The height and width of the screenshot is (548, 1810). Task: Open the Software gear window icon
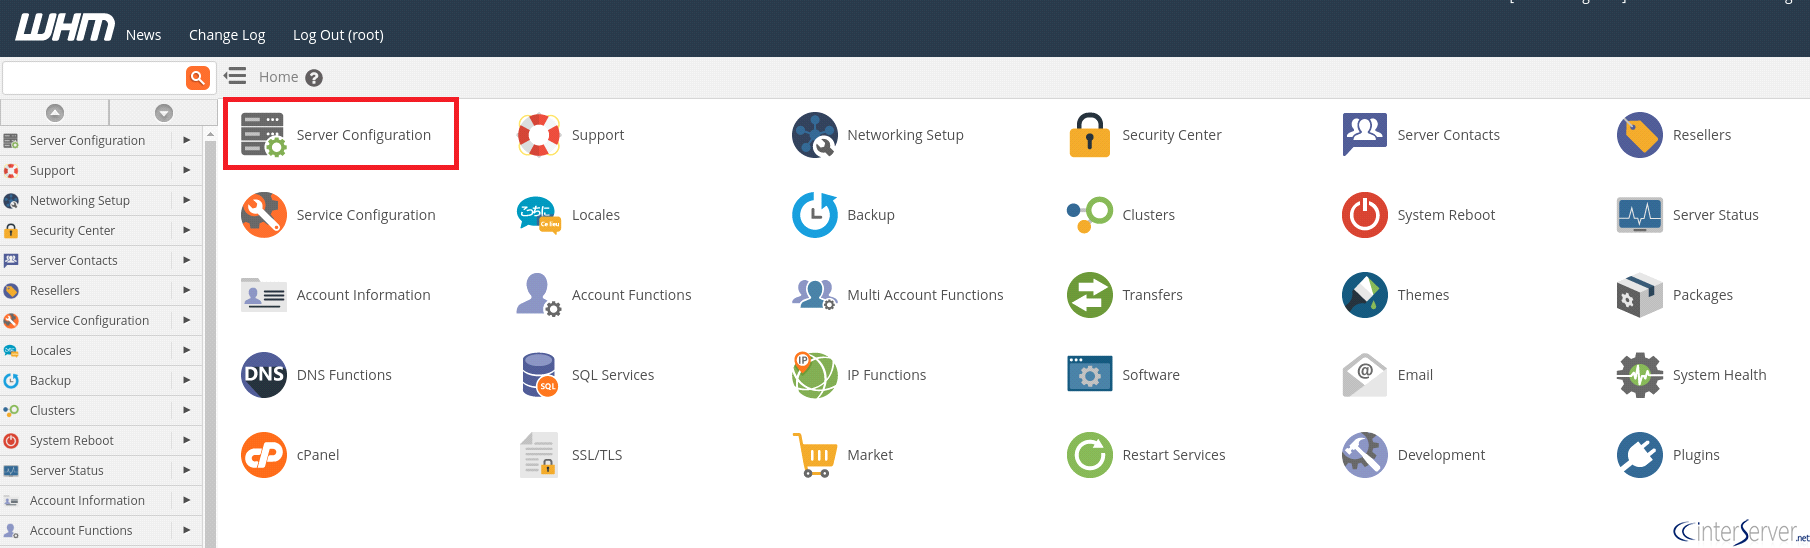(1090, 375)
